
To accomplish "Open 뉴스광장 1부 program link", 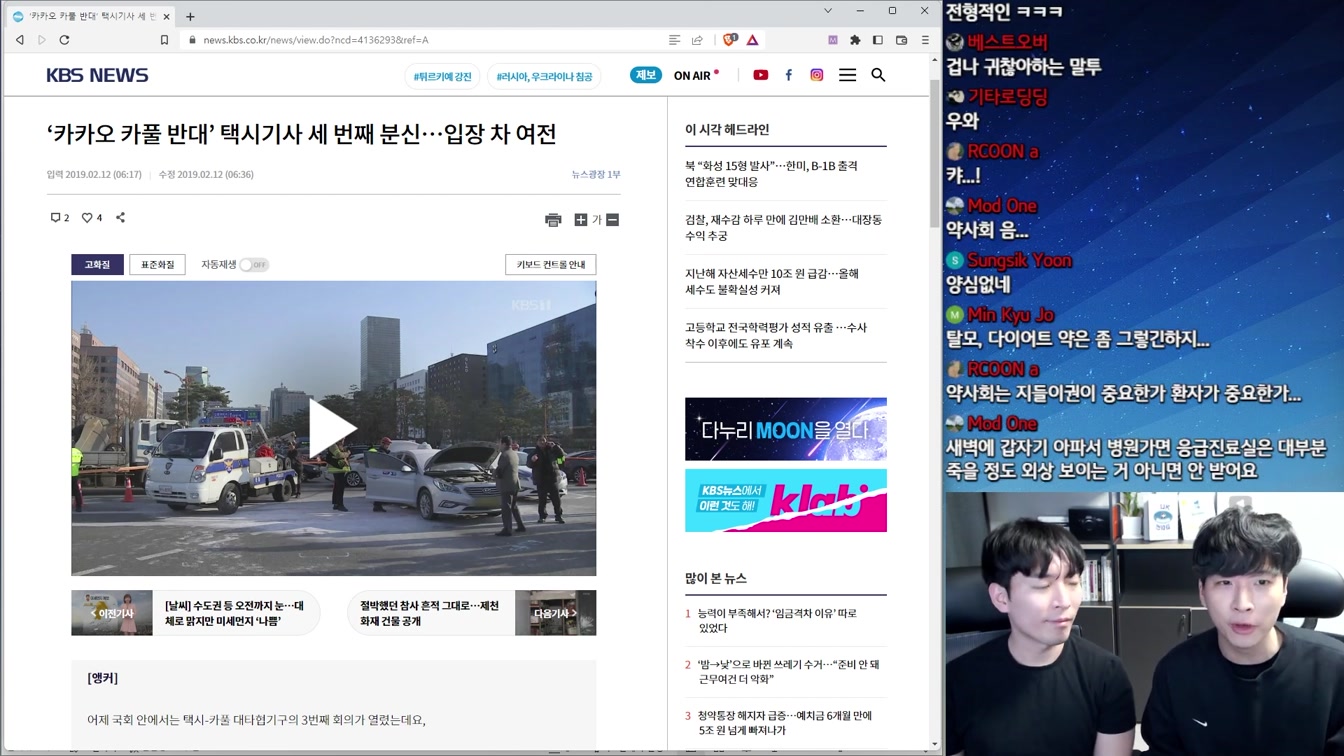I will [x=596, y=174].
